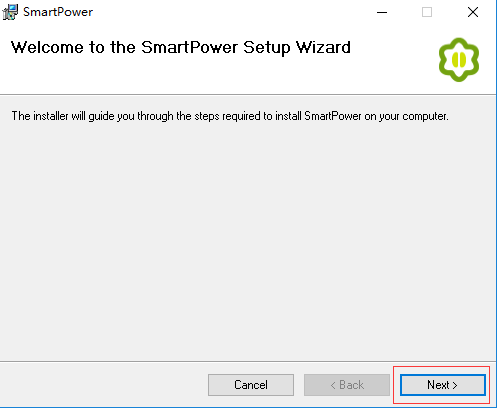This screenshot has width=497, height=408.
Task: Click the installer guide description sentence
Action: pos(230,116)
